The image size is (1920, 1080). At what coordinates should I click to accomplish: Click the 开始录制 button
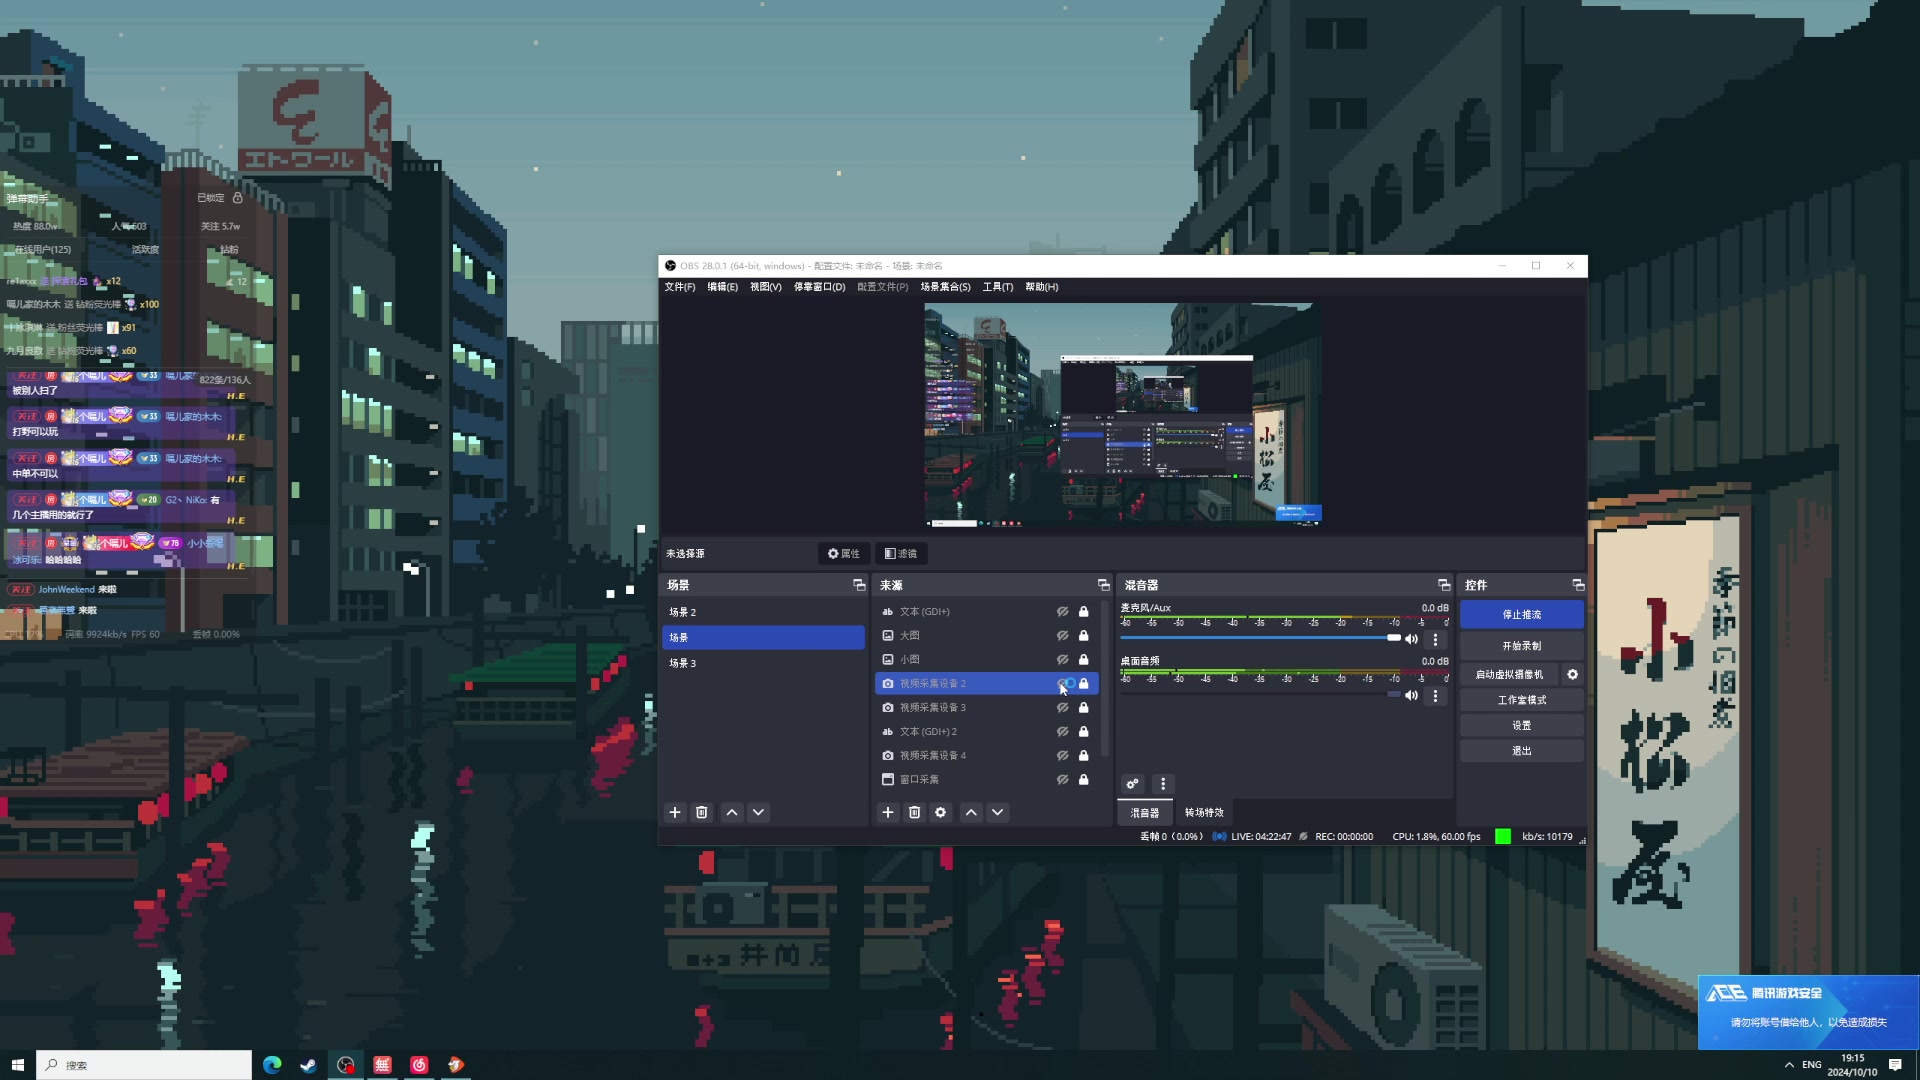1522,645
